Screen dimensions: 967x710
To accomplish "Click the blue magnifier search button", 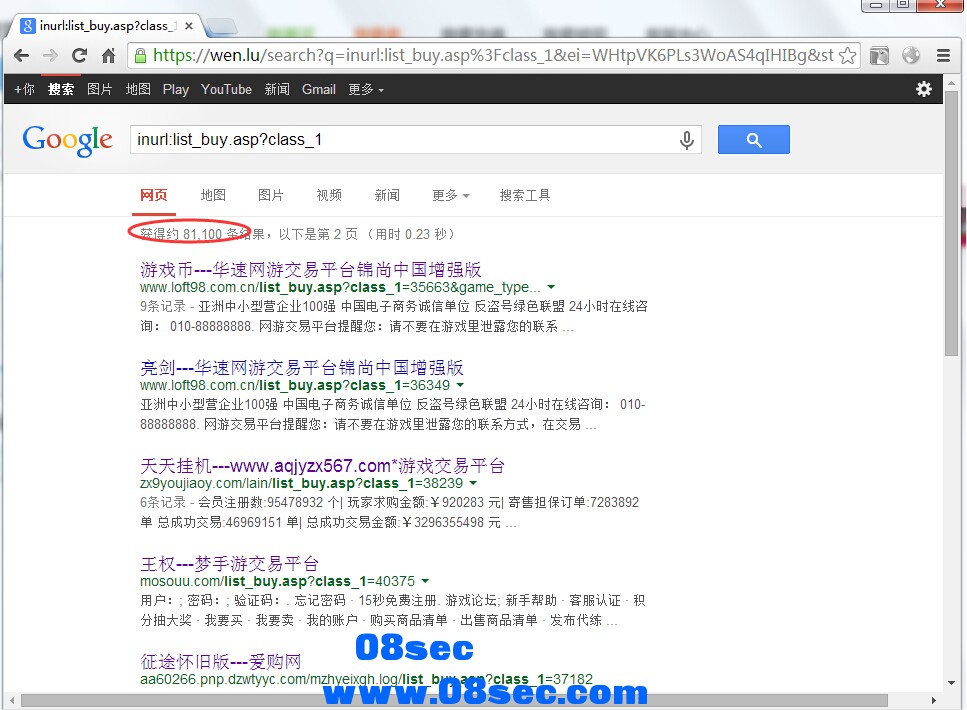I will [x=754, y=139].
